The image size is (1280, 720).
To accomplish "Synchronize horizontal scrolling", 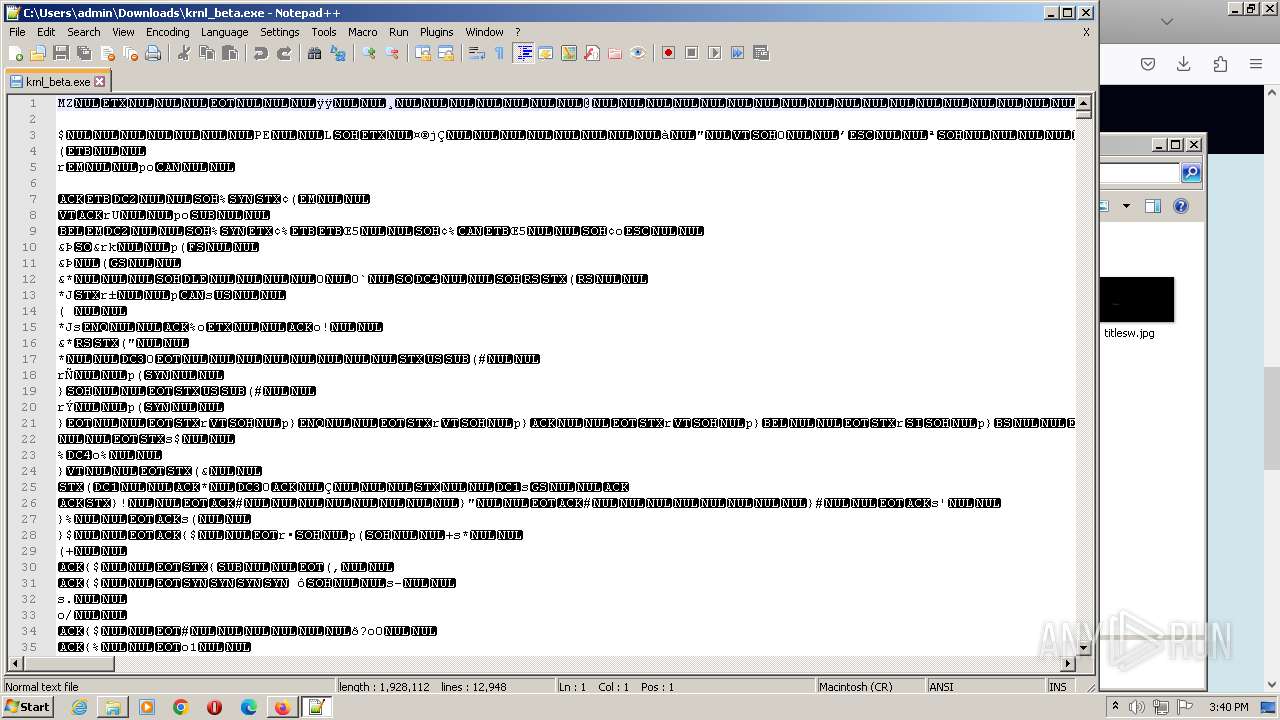I will pos(446,53).
